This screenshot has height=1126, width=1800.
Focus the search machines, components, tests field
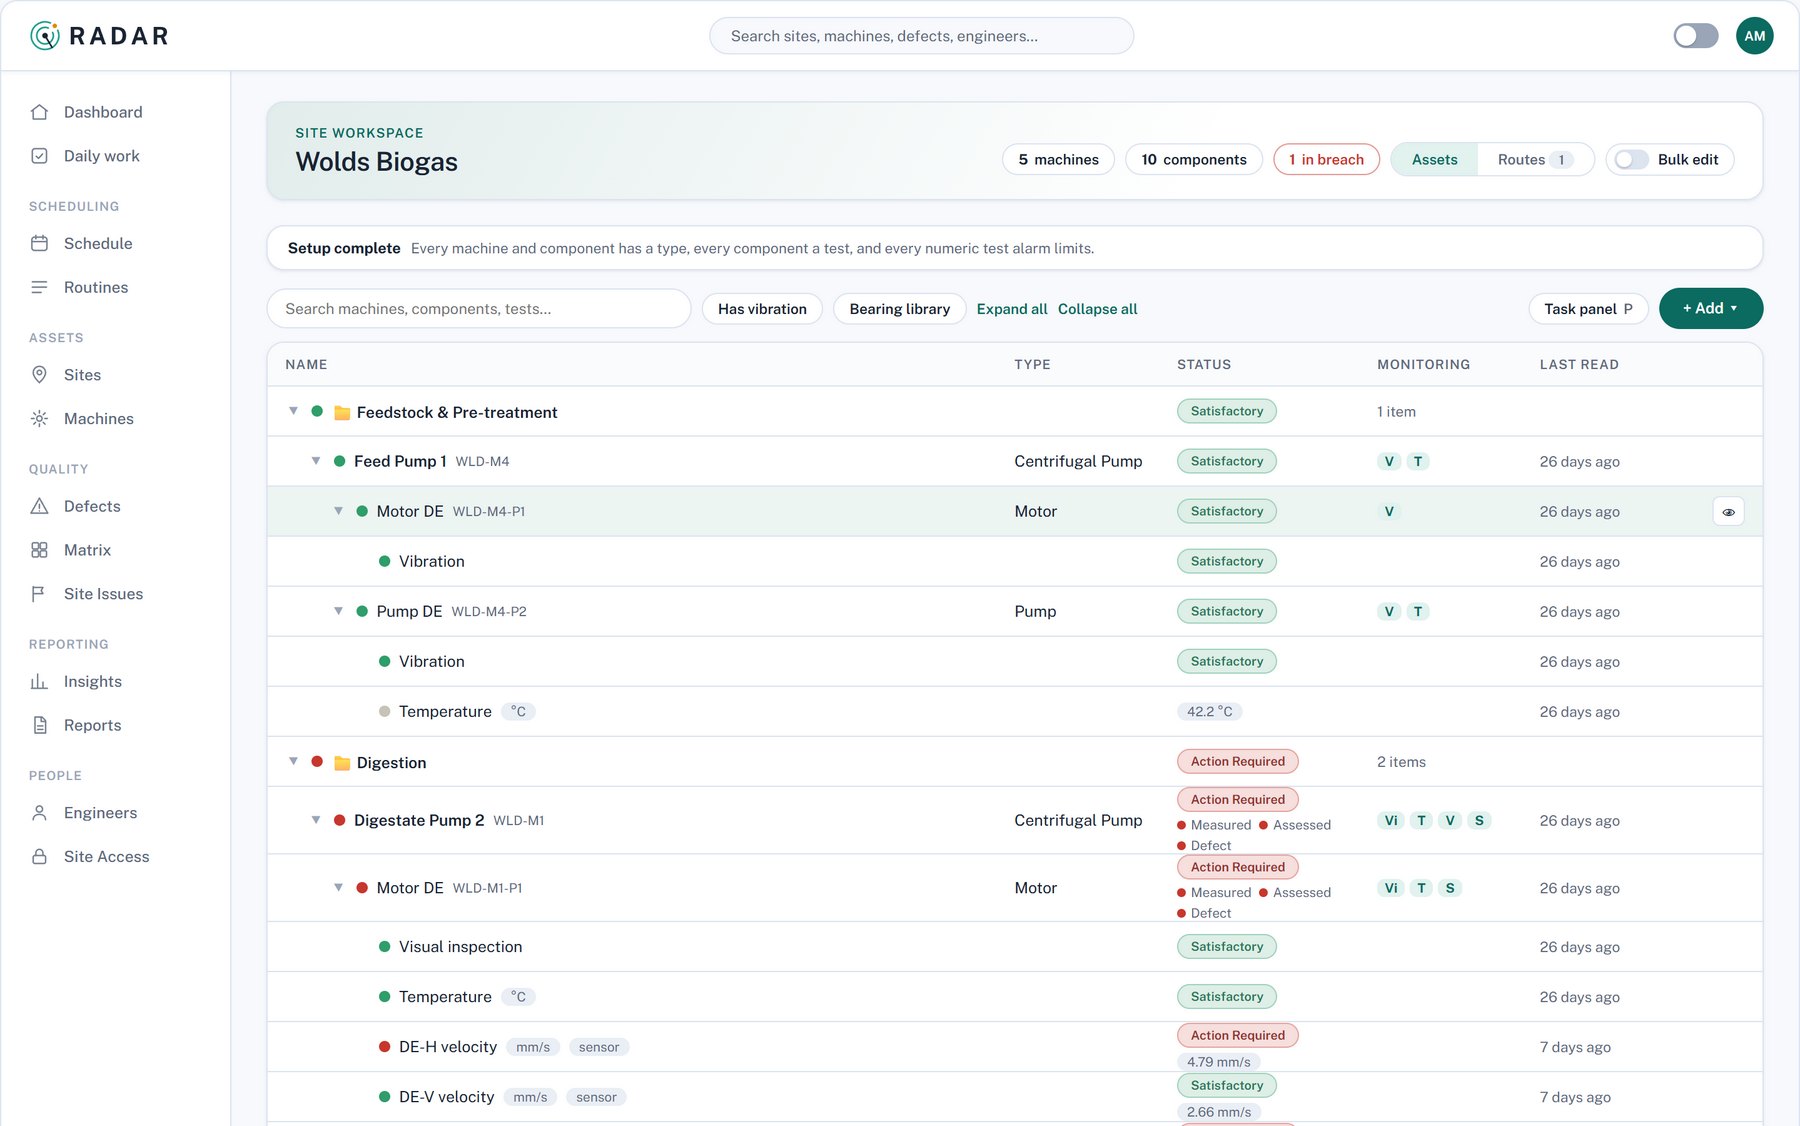479,309
